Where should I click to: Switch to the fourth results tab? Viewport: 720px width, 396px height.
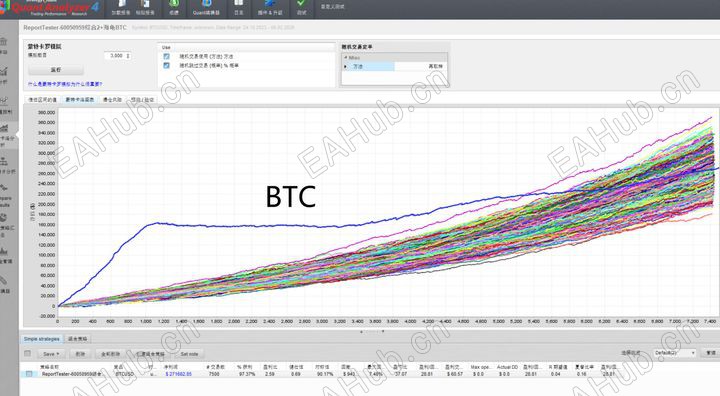(x=142, y=100)
